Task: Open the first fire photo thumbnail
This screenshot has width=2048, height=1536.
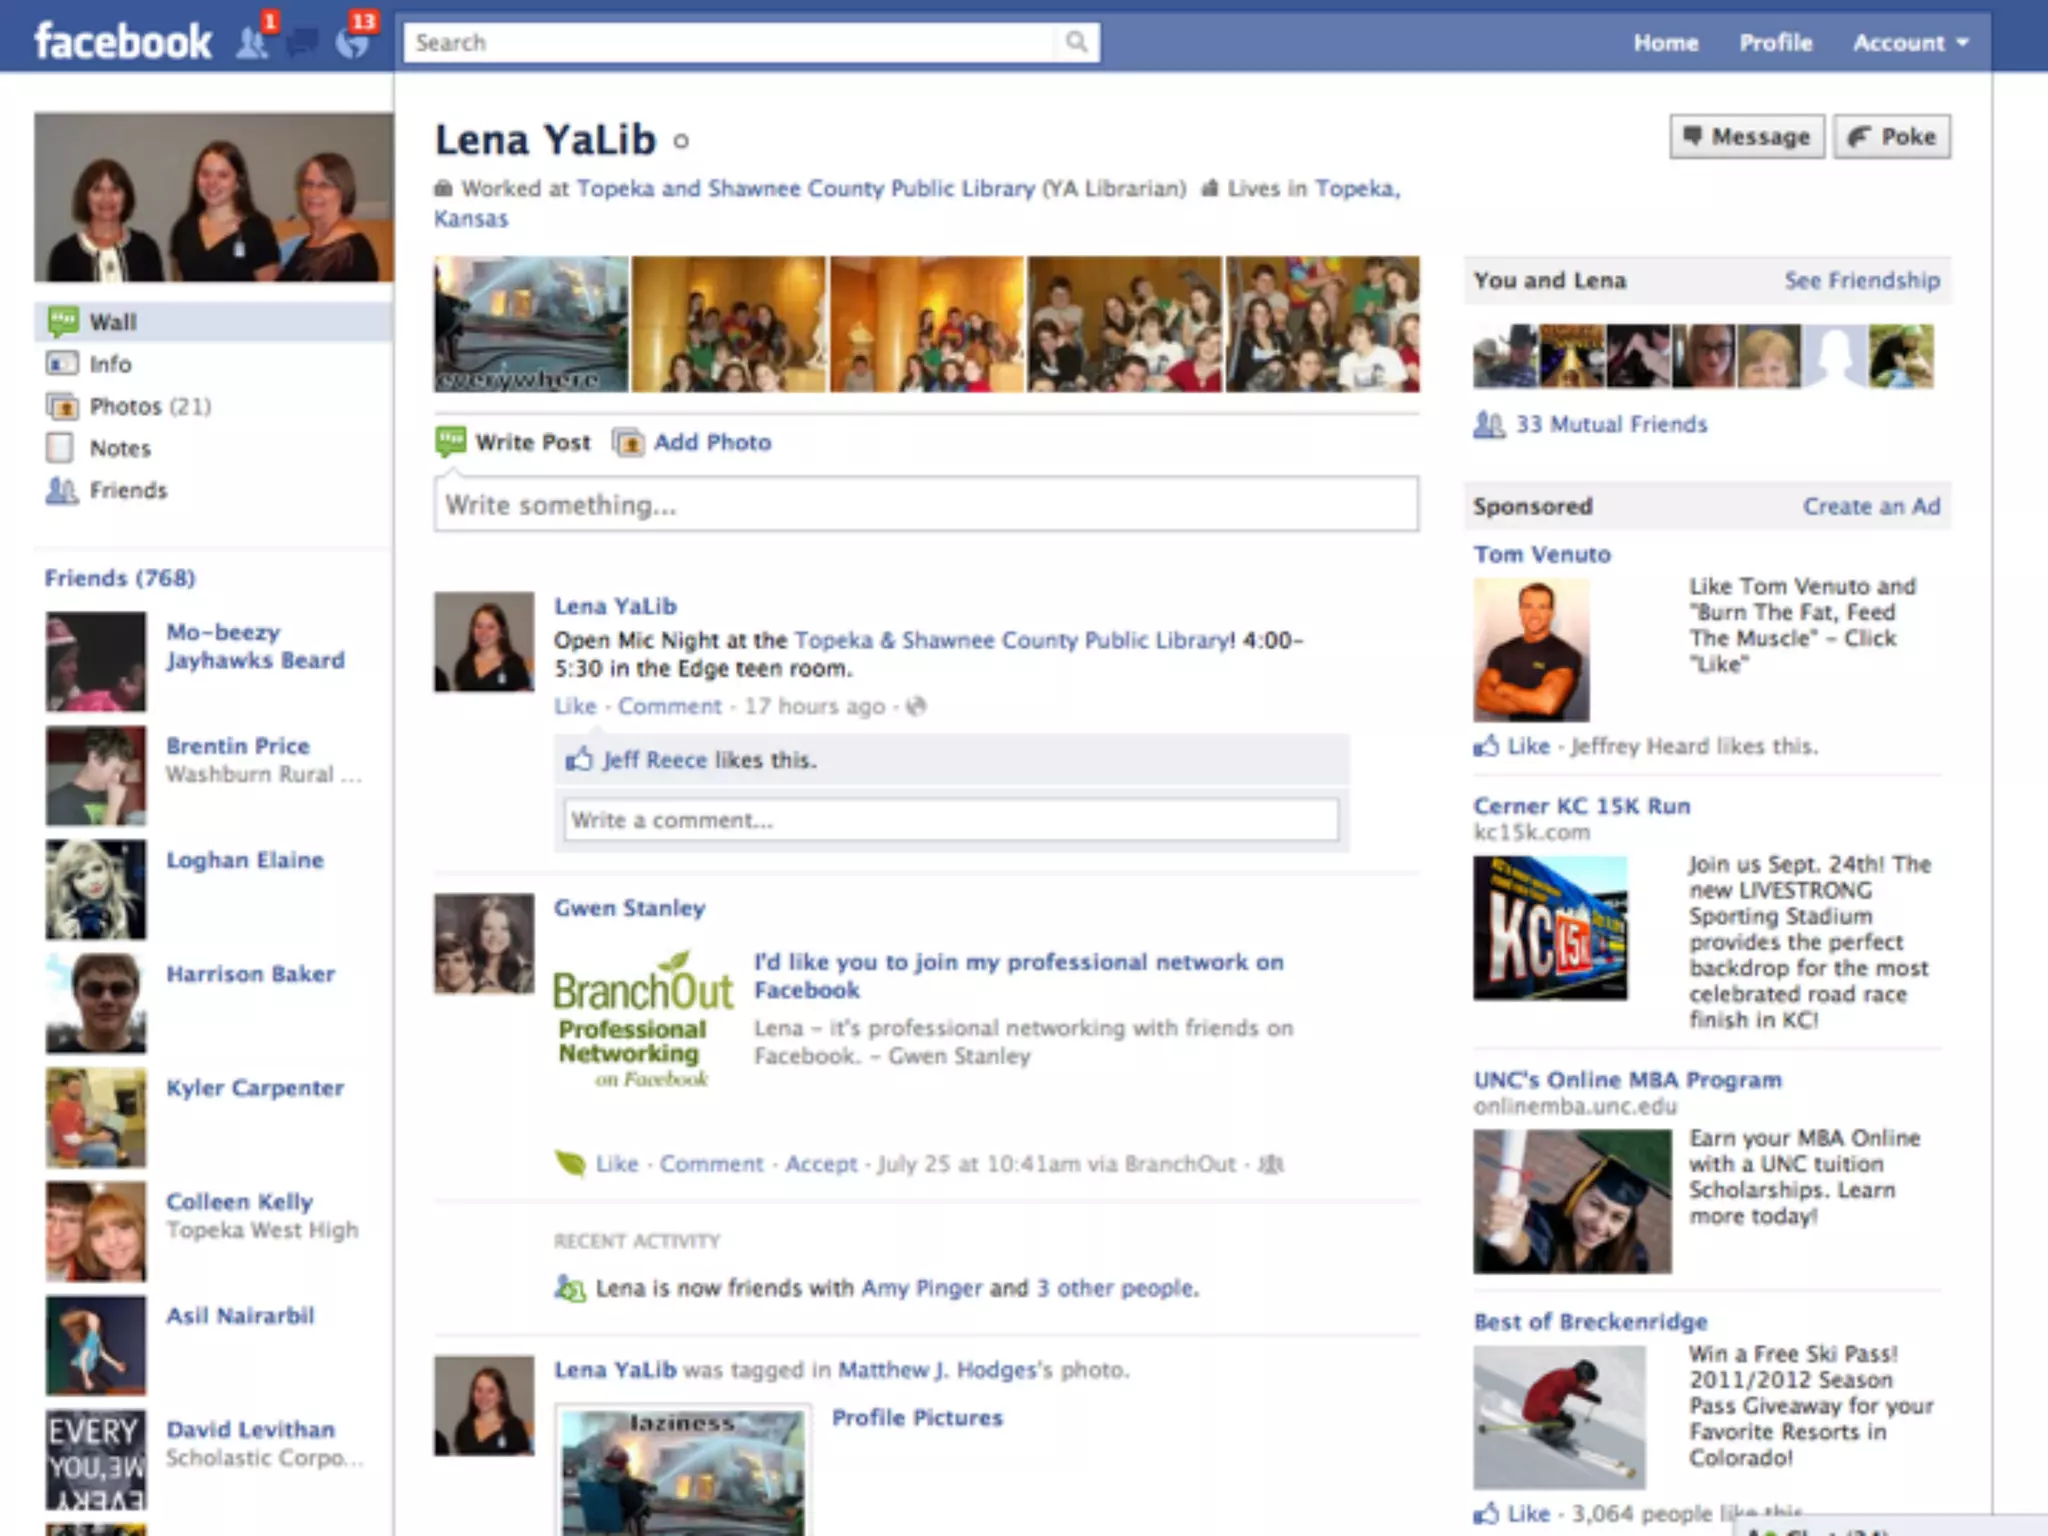Action: click(531, 324)
